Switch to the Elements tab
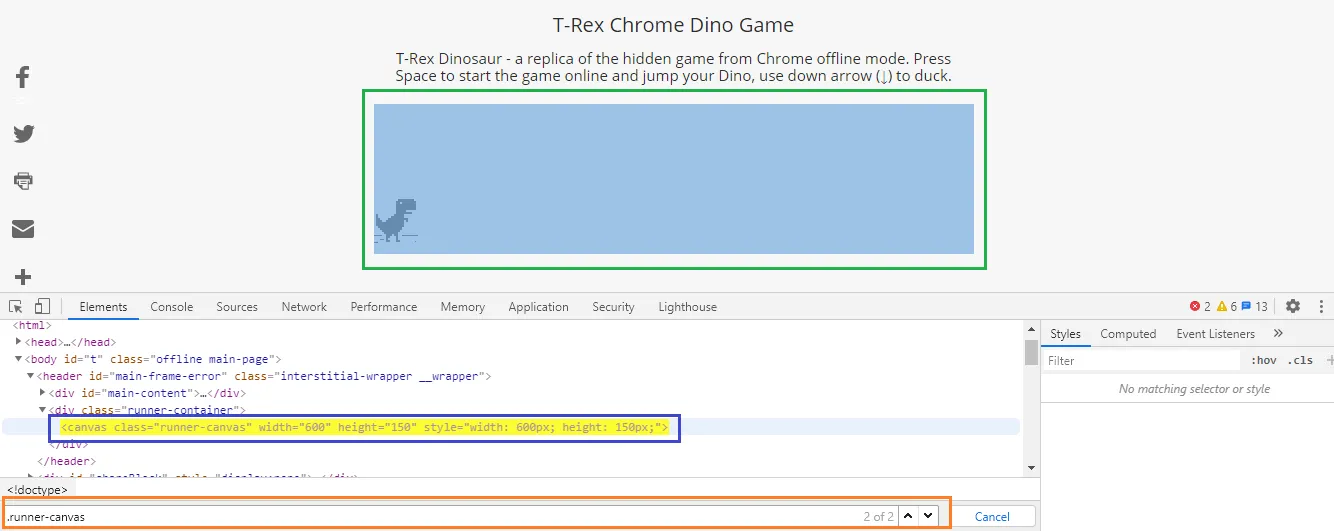 tap(103, 307)
